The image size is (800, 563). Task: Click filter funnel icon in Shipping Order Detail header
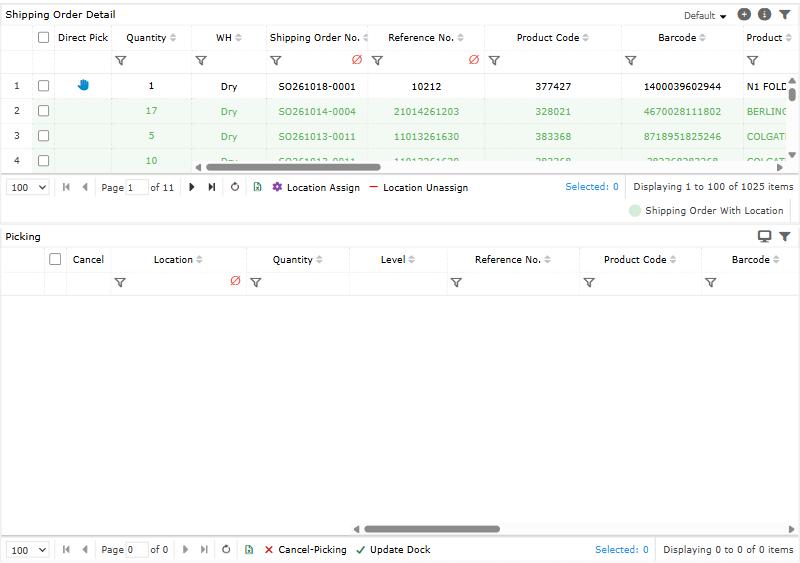[x=785, y=15]
